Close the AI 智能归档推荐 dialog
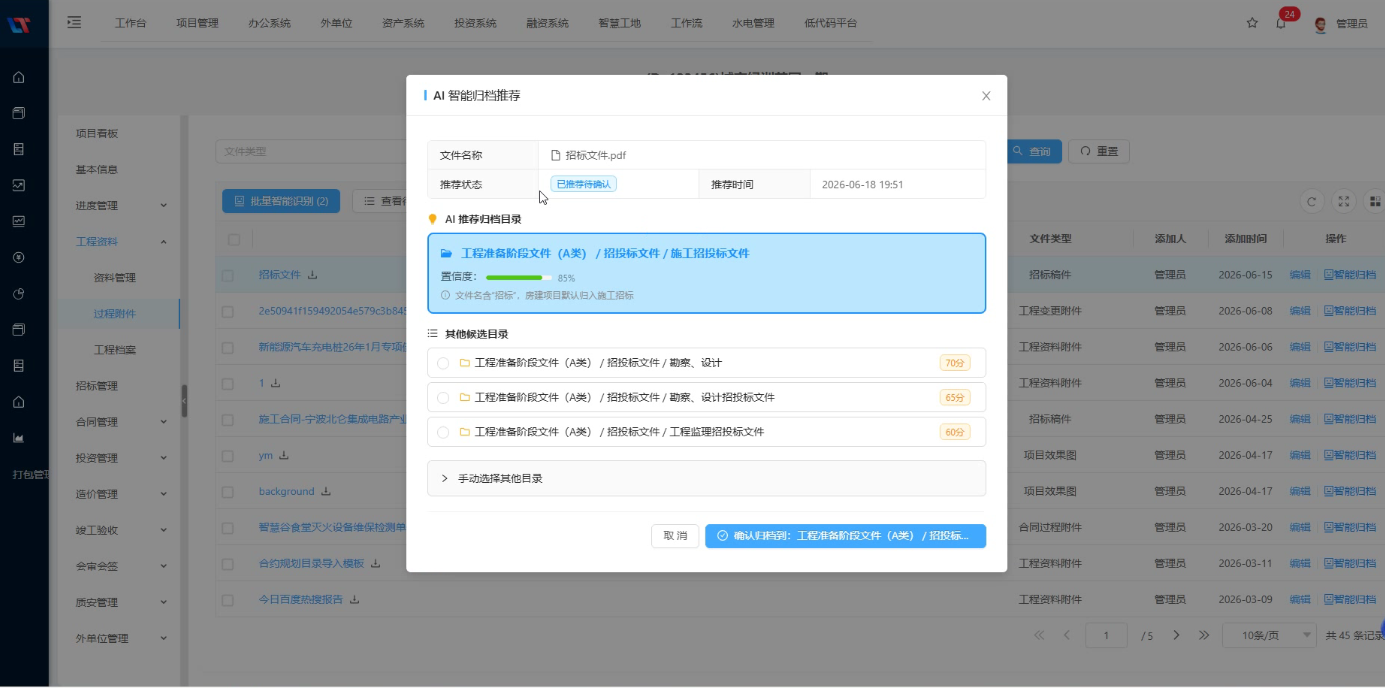1385x688 pixels. [986, 96]
